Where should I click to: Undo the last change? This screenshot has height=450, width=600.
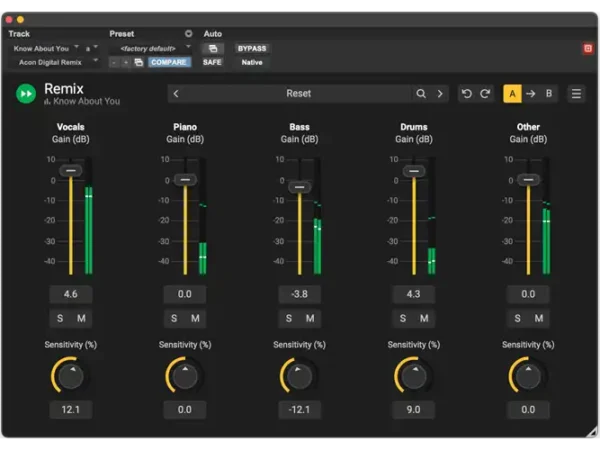click(x=466, y=94)
